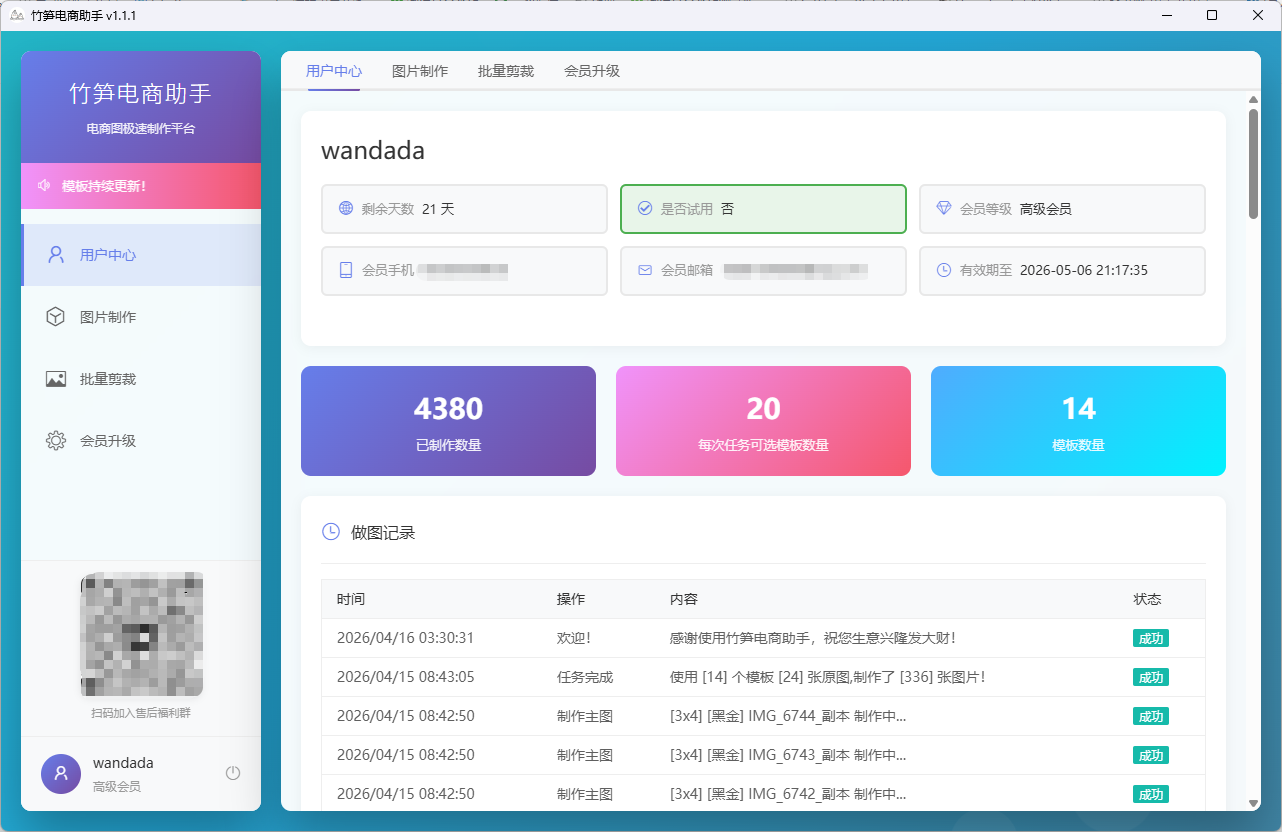Click the mail icon on 会员邮箱 card
The image size is (1282, 832).
coord(644,270)
